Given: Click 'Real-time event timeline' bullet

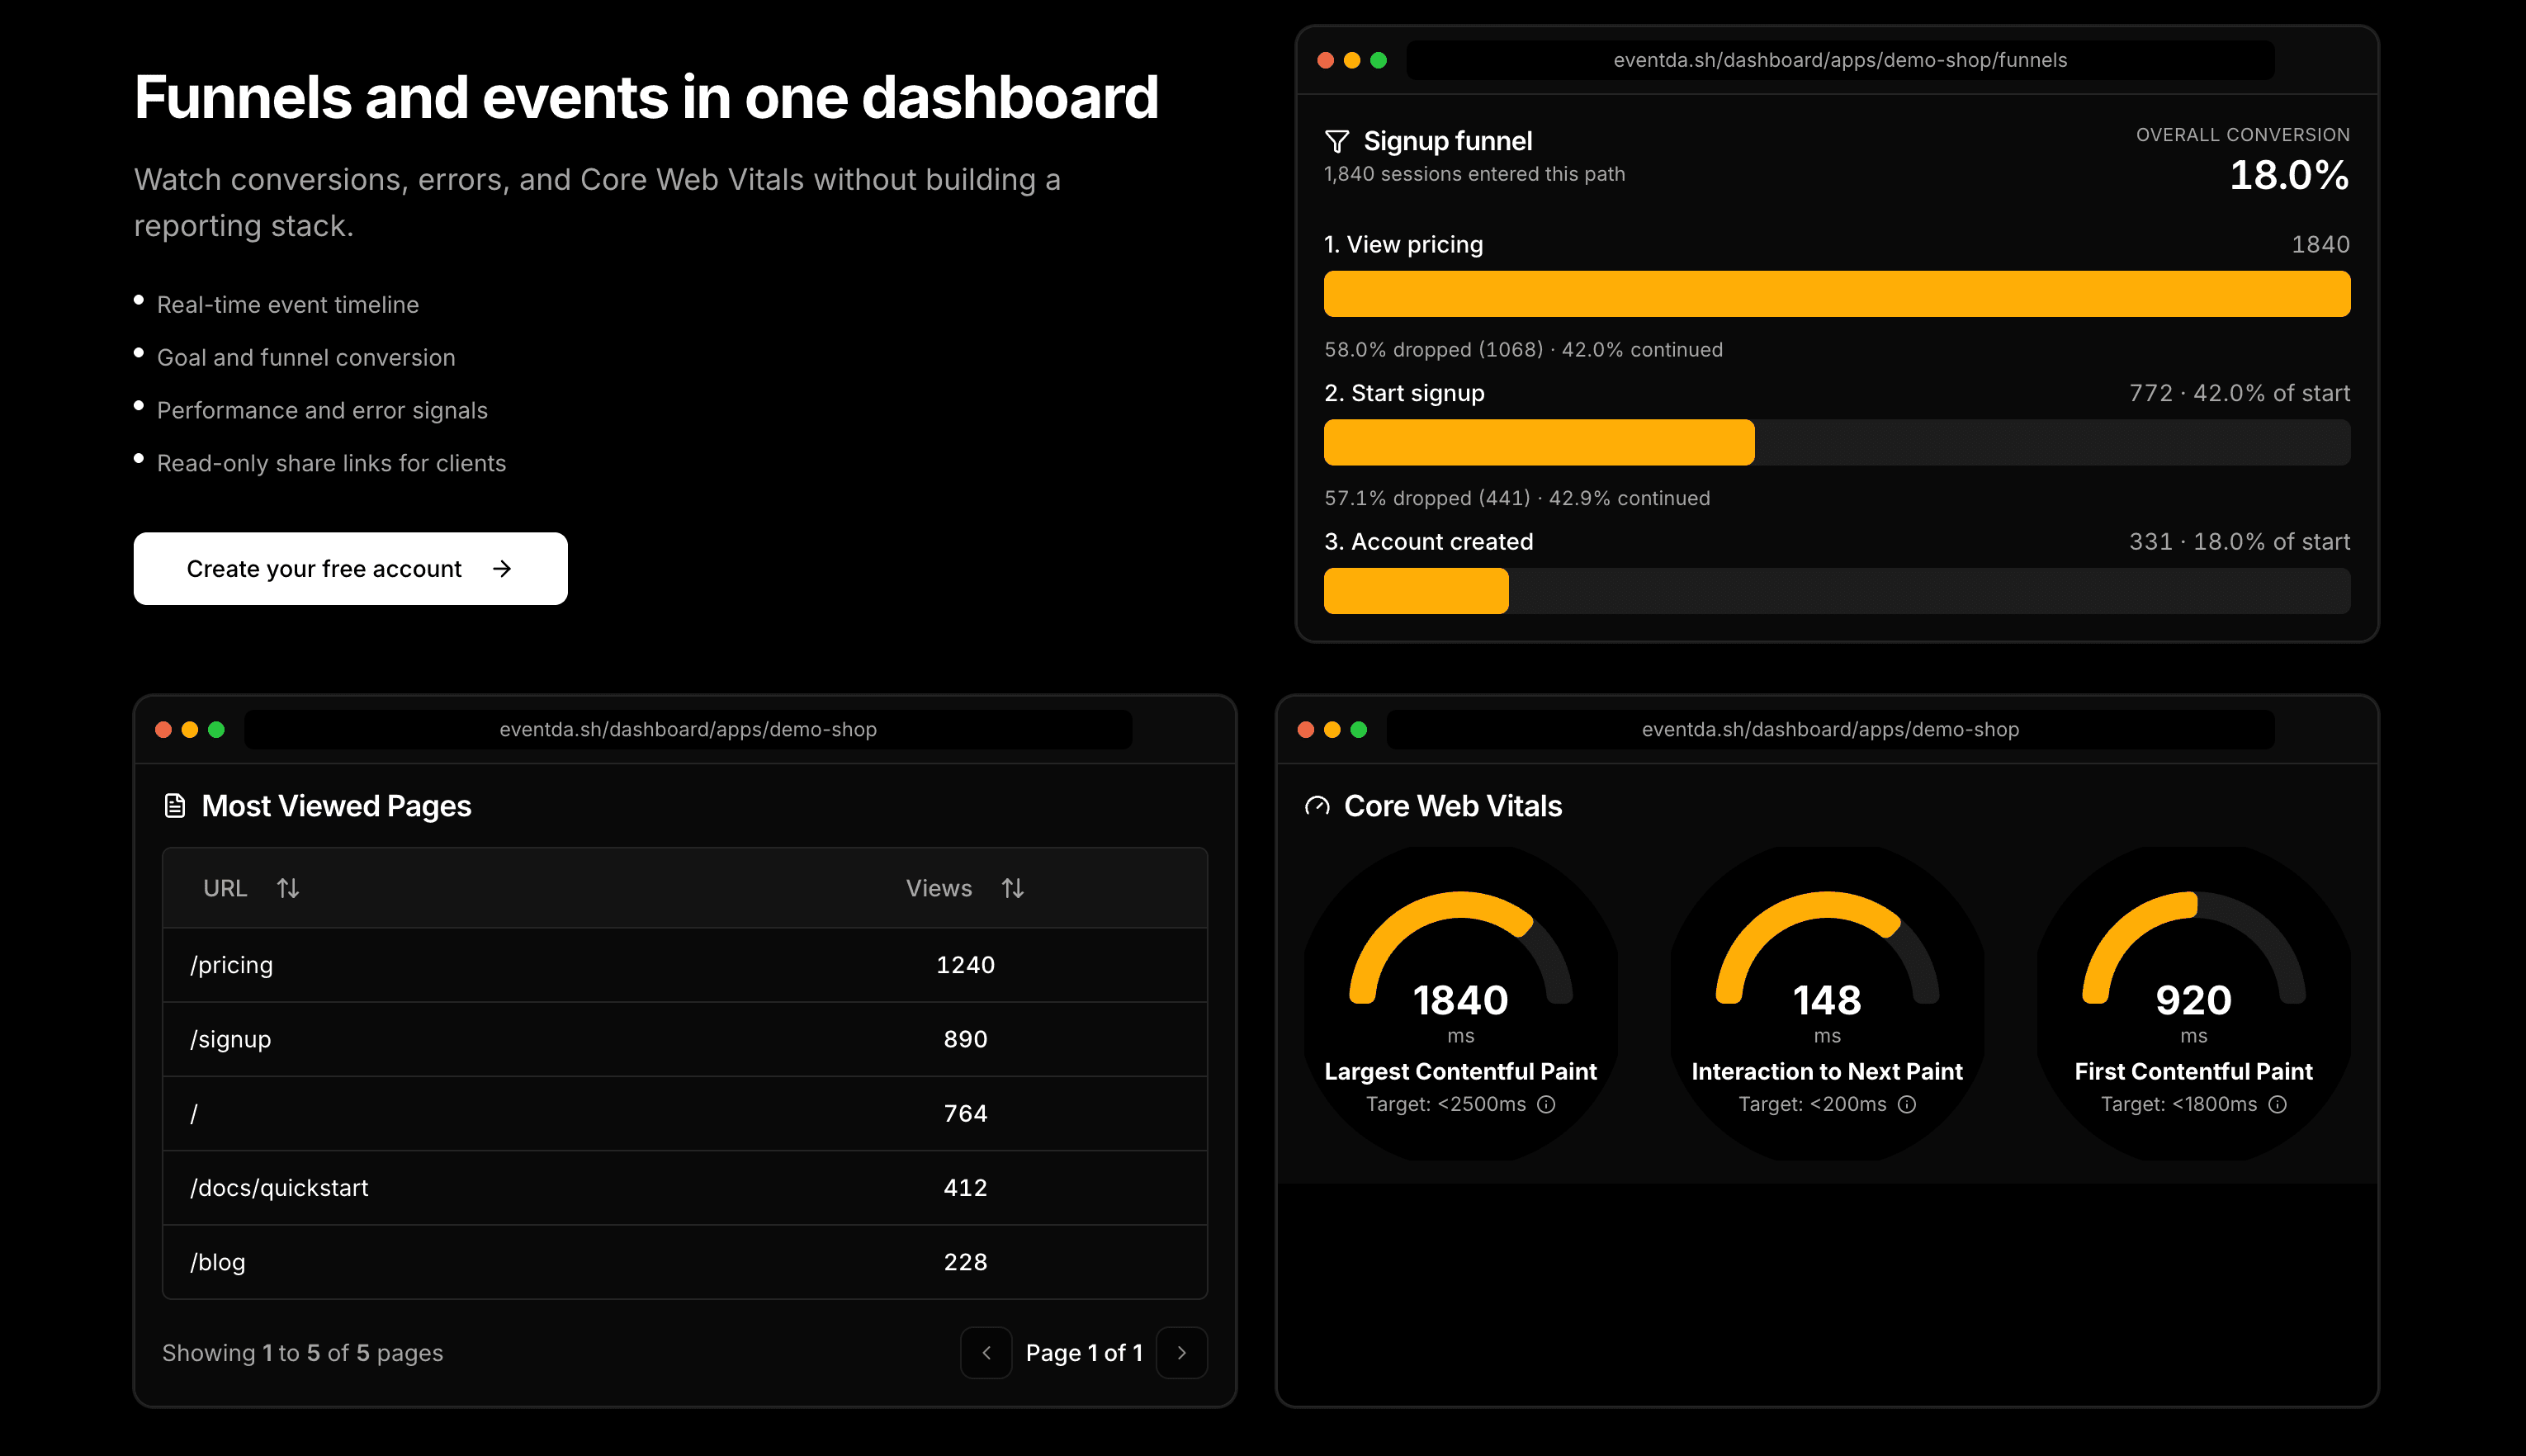Looking at the screenshot, I should click(x=288, y=305).
